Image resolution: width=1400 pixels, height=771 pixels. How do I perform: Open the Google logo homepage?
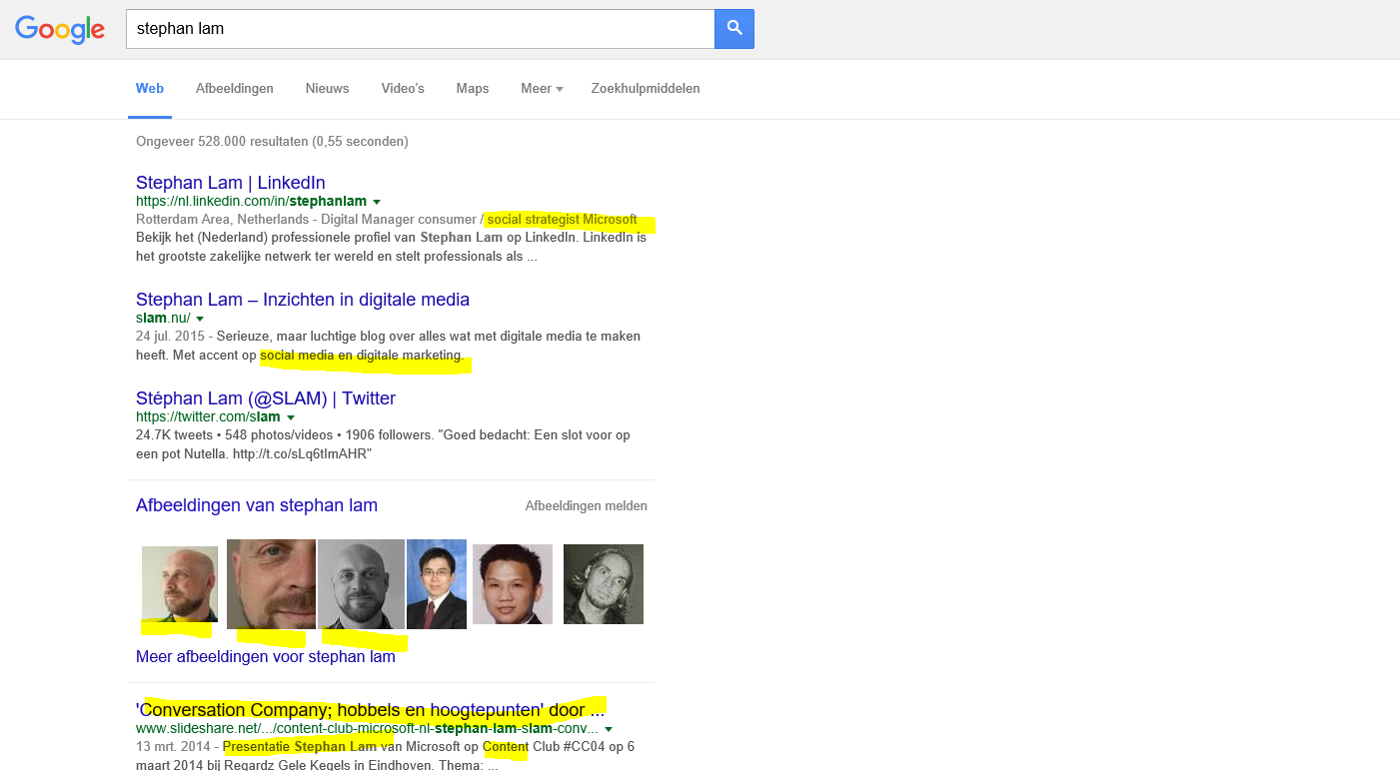[60, 30]
